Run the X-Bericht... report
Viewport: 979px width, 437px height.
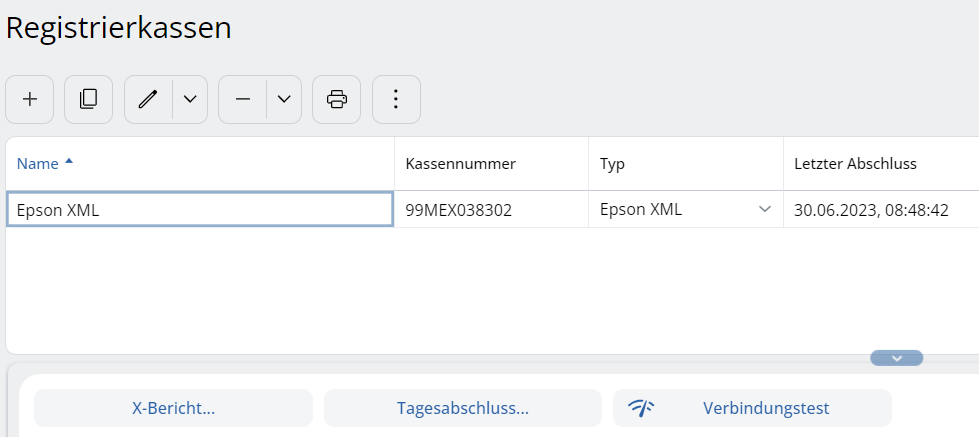pyautogui.click(x=174, y=408)
